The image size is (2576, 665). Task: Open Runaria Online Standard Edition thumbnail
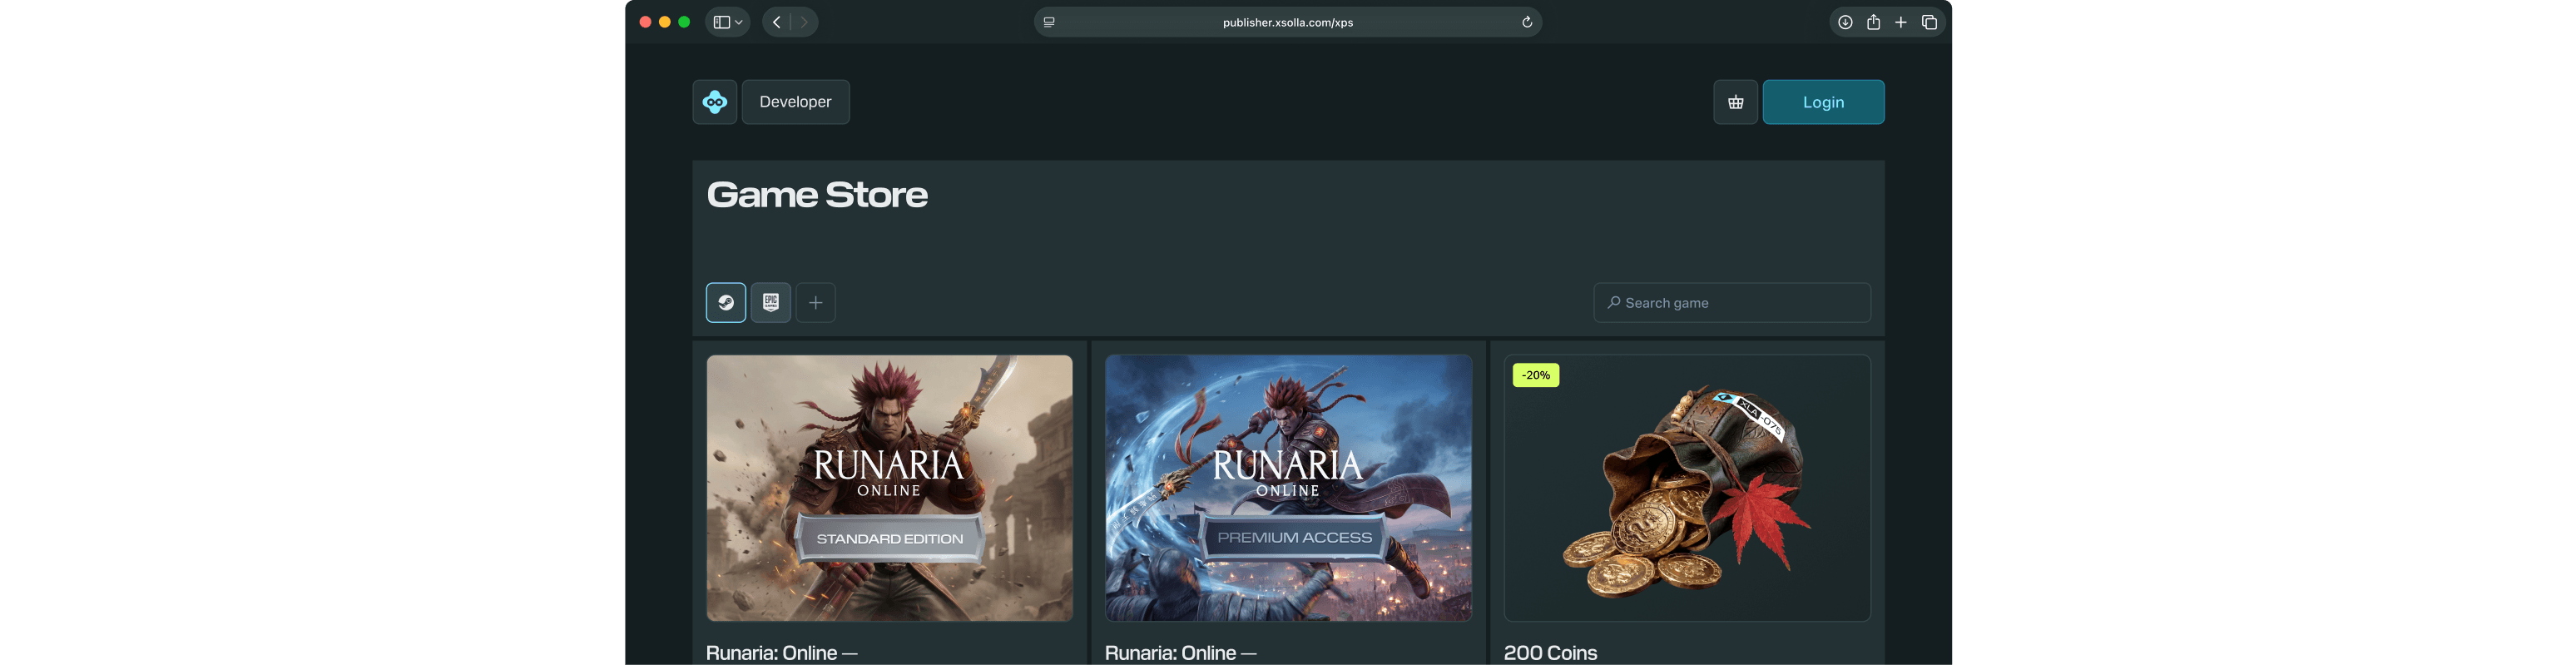click(x=889, y=488)
